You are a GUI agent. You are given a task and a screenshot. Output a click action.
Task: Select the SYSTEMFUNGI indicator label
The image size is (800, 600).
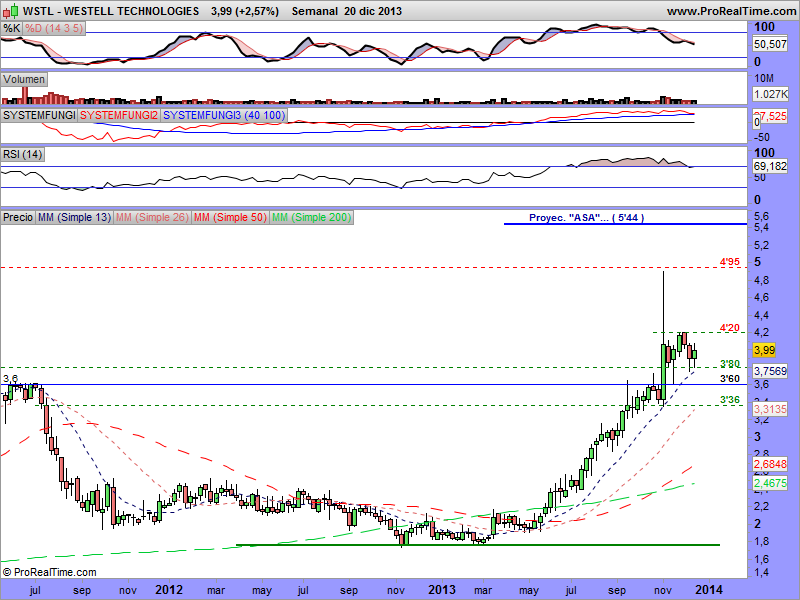[x=39, y=115]
